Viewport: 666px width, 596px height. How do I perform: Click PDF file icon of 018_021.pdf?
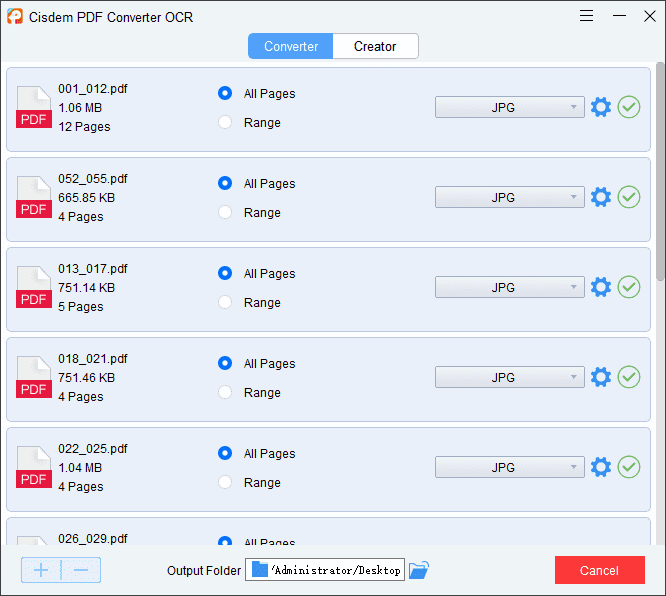34,377
